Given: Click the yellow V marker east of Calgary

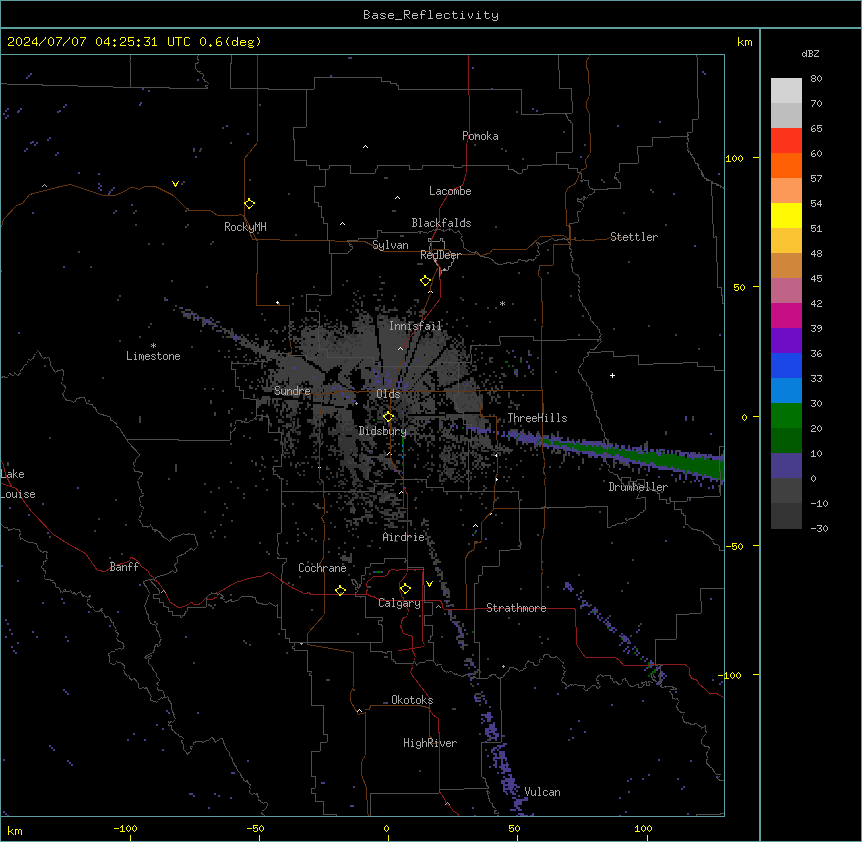Looking at the screenshot, I should click(429, 584).
